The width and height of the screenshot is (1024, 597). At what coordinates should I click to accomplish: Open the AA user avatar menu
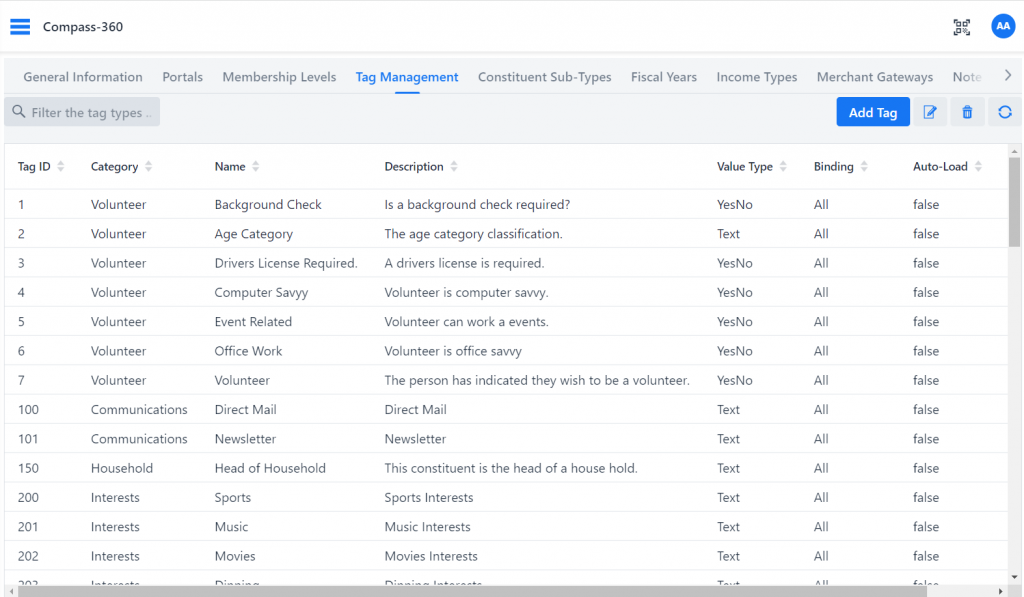click(1002, 26)
